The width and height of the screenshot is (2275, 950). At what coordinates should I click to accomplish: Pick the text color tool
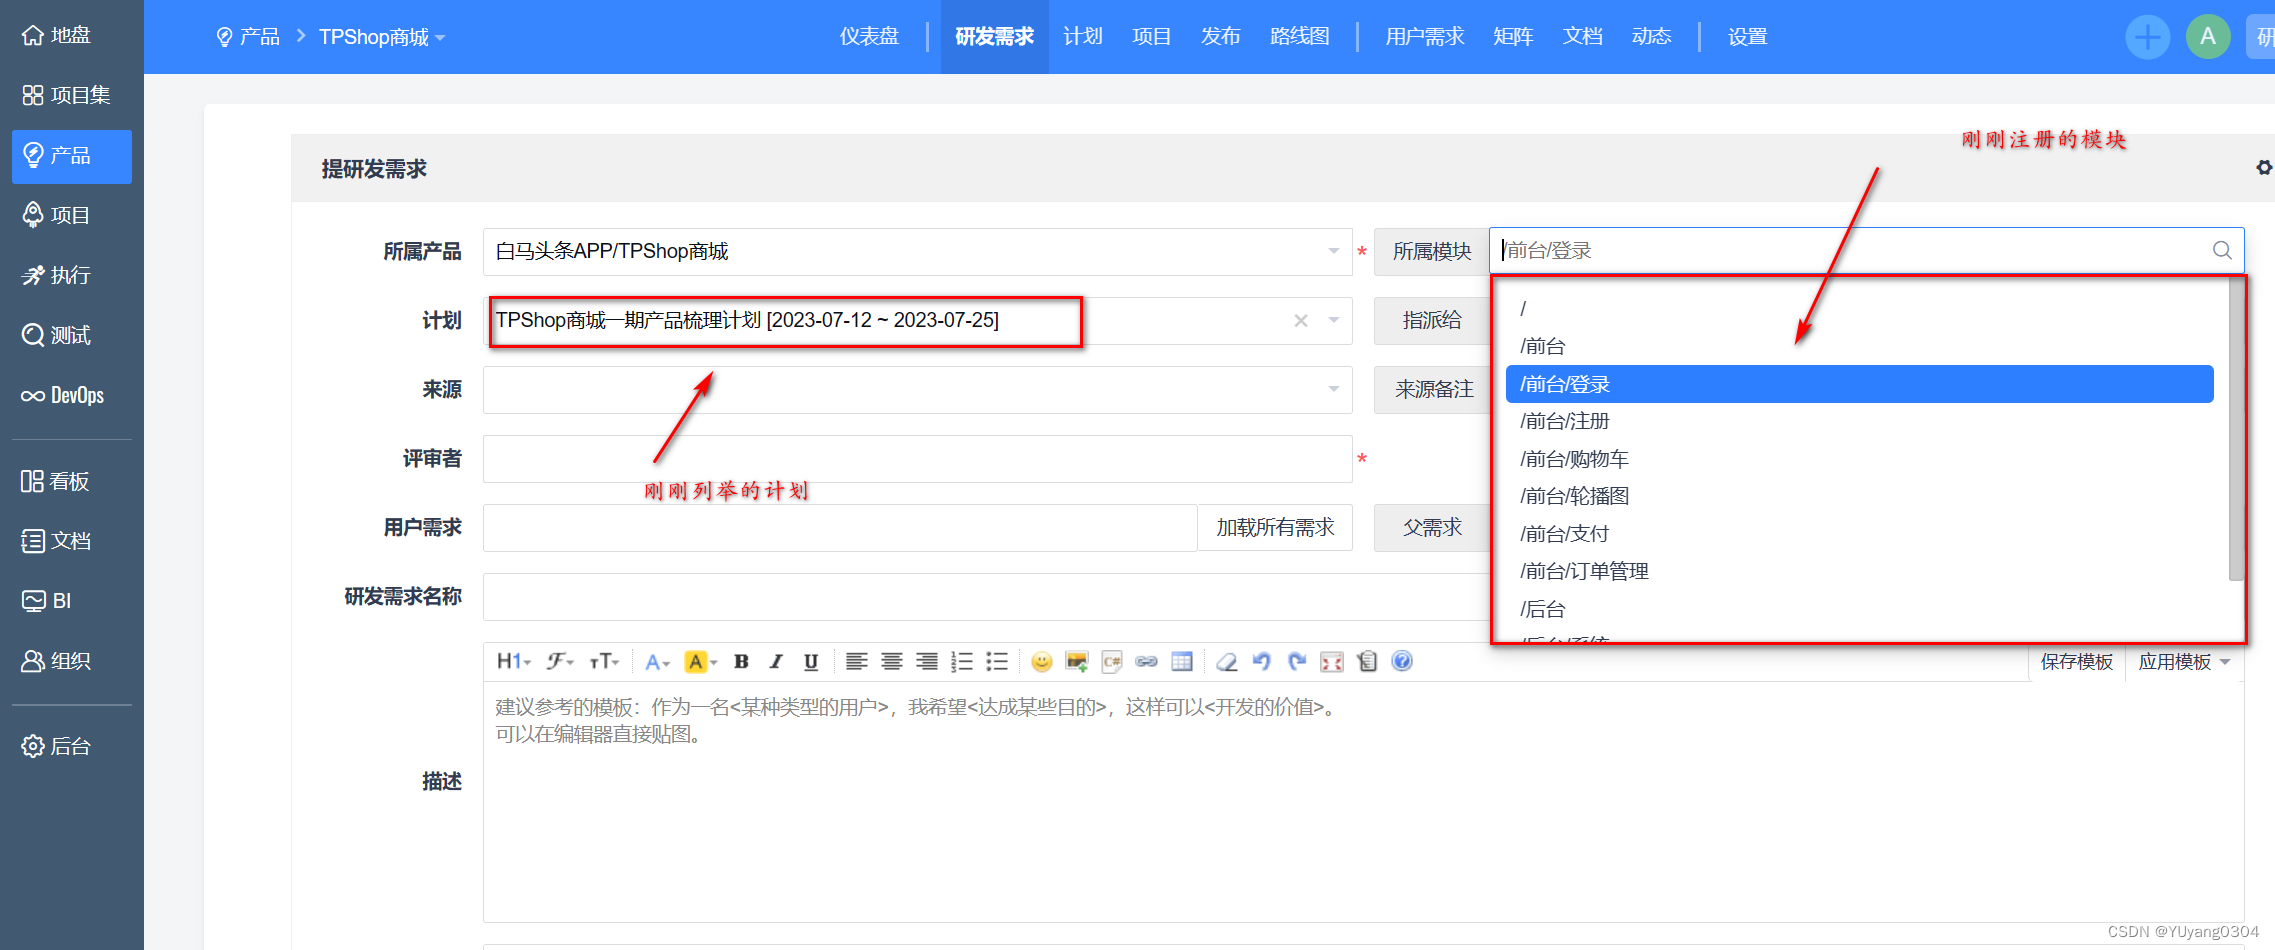click(x=657, y=661)
